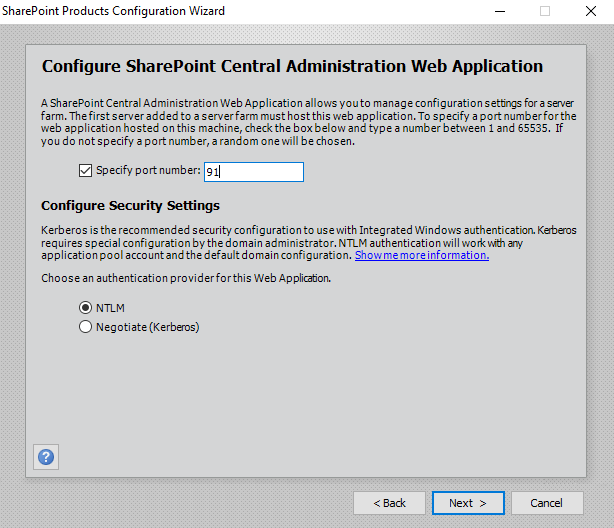The image size is (614, 528).
Task: Click the 'Configure Security Settings' section heading
Action: coord(130,206)
